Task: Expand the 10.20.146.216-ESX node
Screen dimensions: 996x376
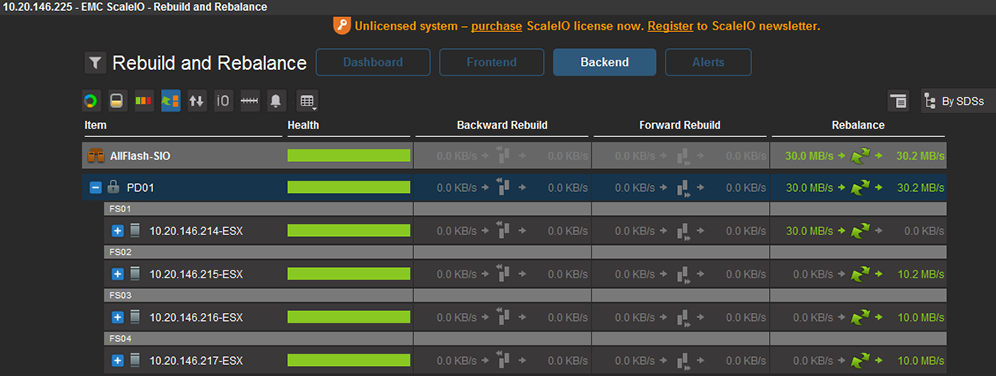Action: (x=118, y=317)
